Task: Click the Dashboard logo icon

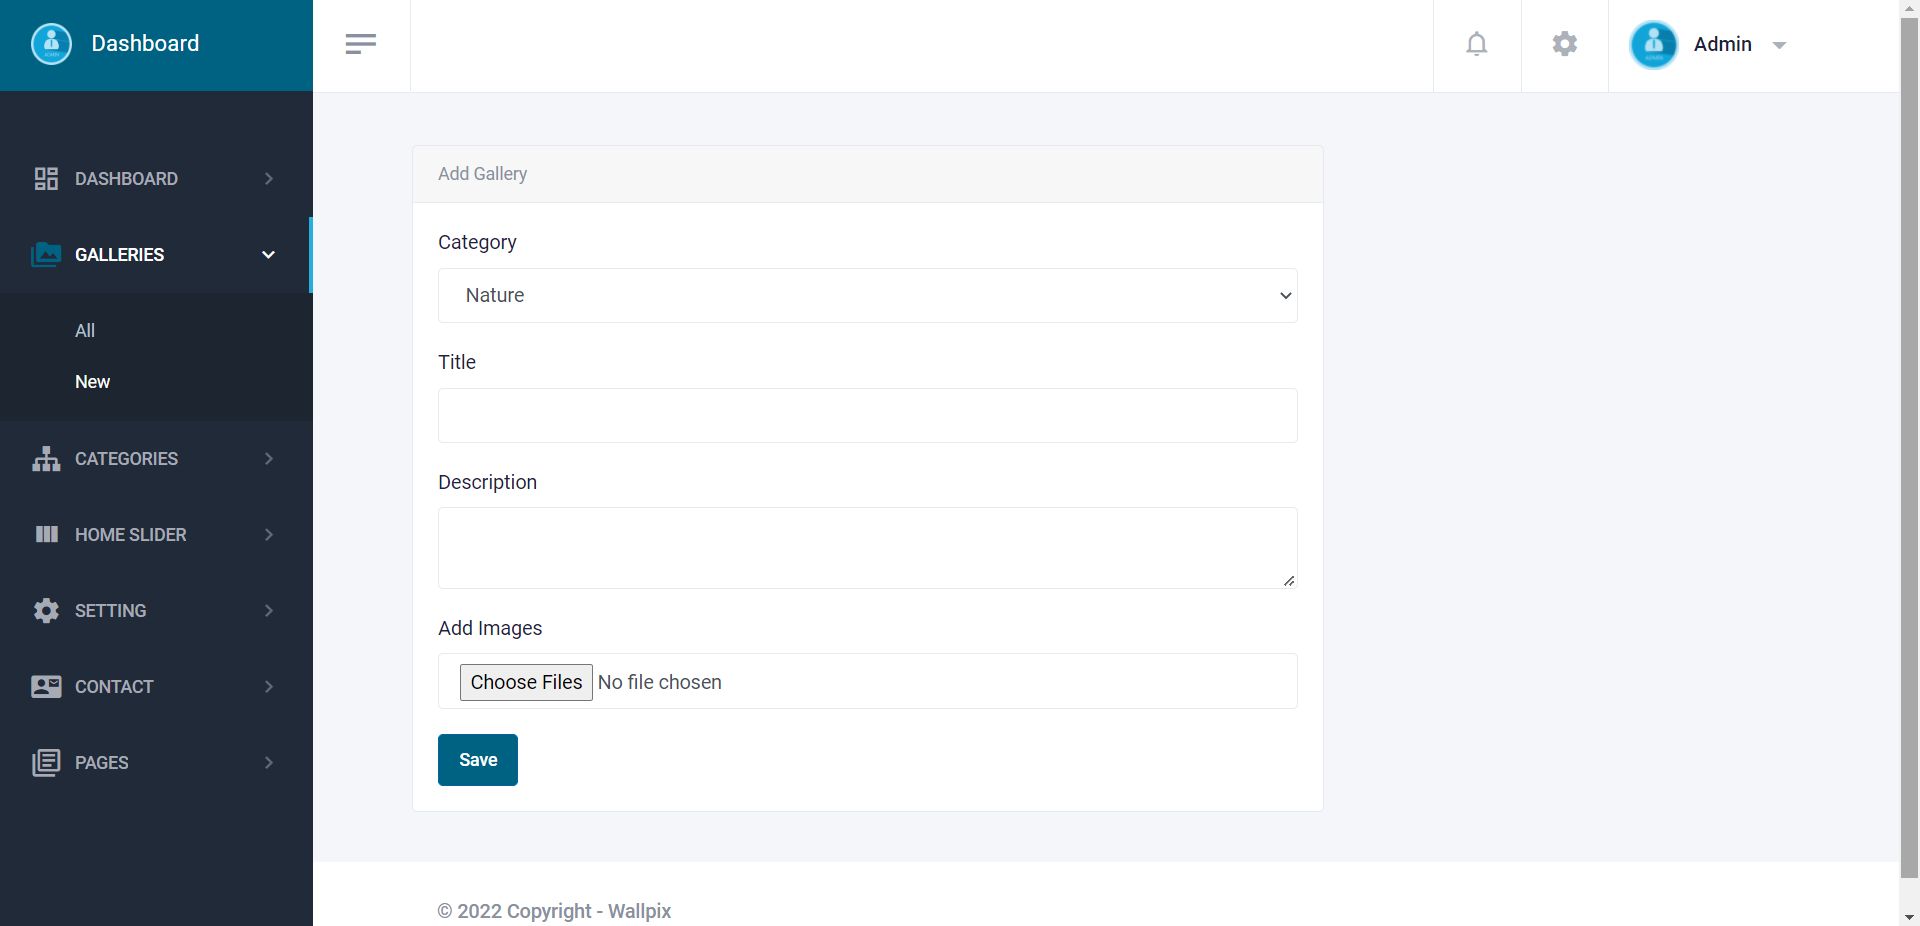Action: pyautogui.click(x=51, y=44)
